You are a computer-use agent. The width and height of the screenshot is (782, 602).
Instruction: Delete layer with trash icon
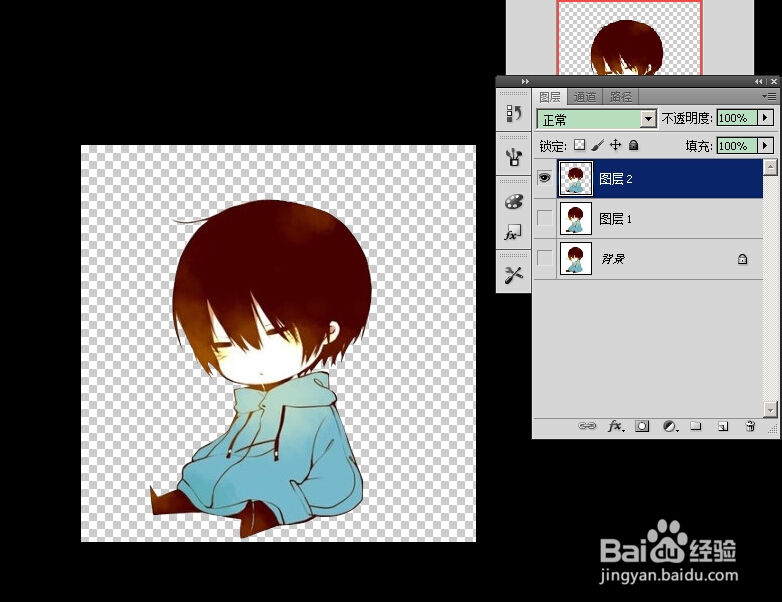coord(750,426)
